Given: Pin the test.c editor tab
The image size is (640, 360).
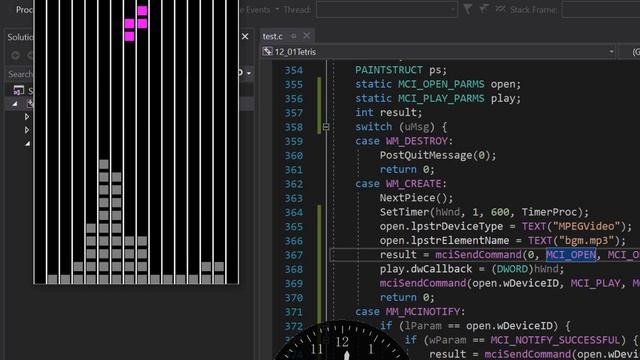Looking at the screenshot, I should tap(293, 36).
